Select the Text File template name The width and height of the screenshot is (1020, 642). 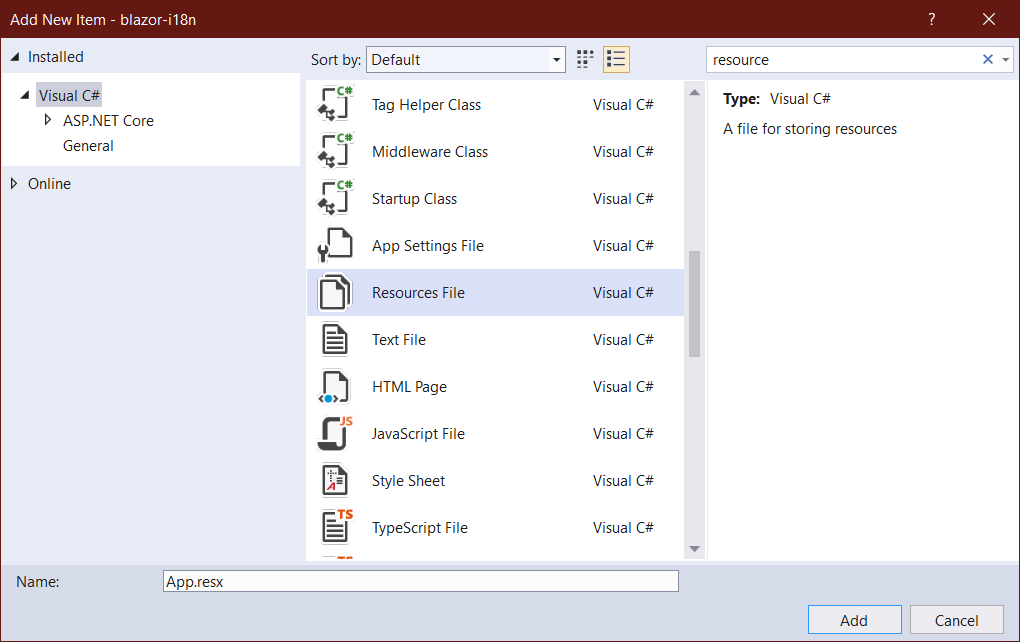click(399, 340)
